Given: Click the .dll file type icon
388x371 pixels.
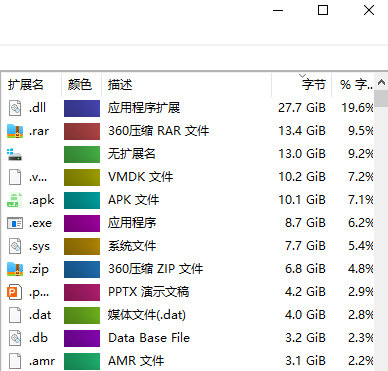Looking at the screenshot, I should tap(15, 108).
